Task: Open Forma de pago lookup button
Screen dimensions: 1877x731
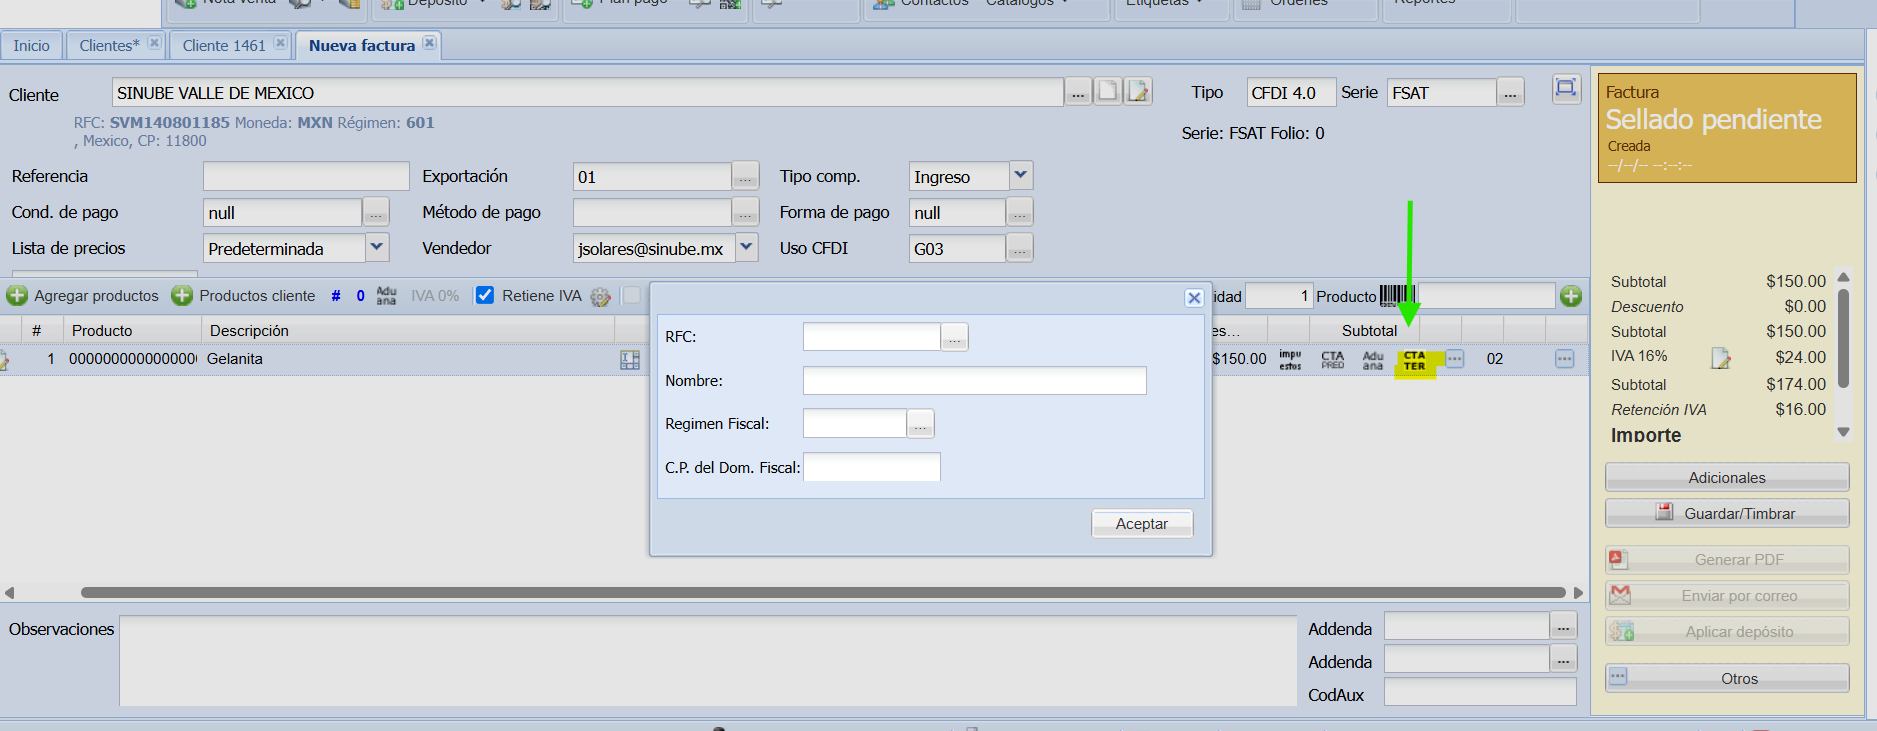Action: pos(1019,212)
